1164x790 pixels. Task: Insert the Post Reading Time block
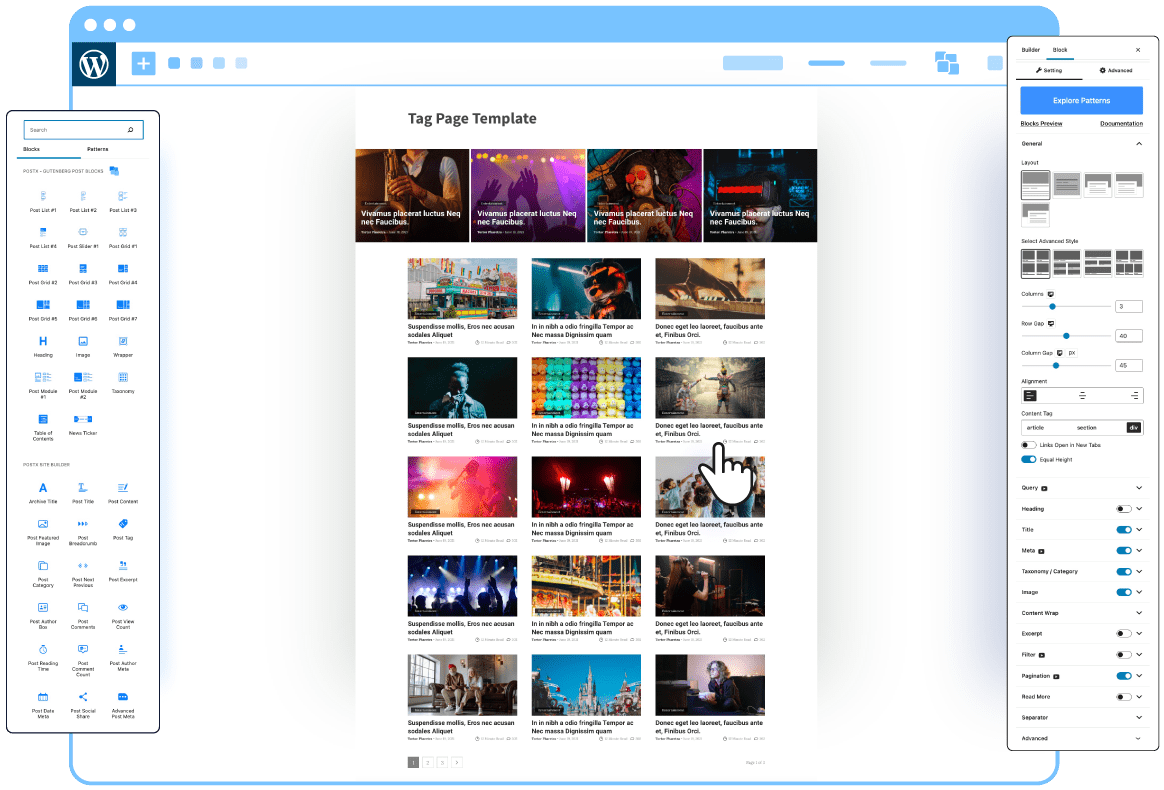43,658
